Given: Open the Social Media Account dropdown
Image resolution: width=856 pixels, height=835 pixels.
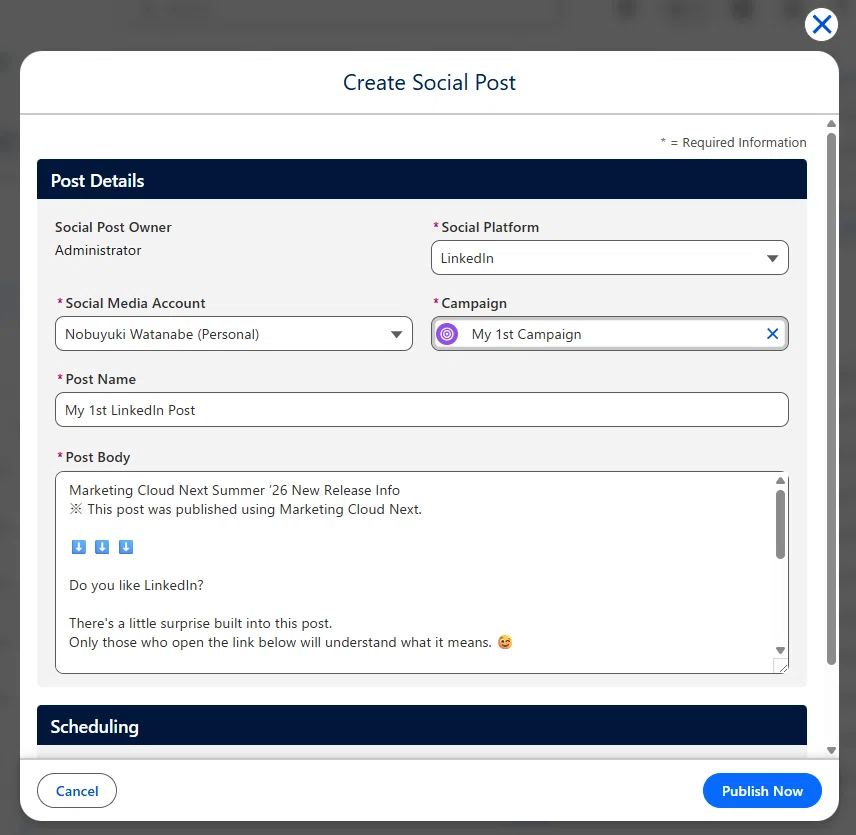Looking at the screenshot, I should [x=234, y=333].
